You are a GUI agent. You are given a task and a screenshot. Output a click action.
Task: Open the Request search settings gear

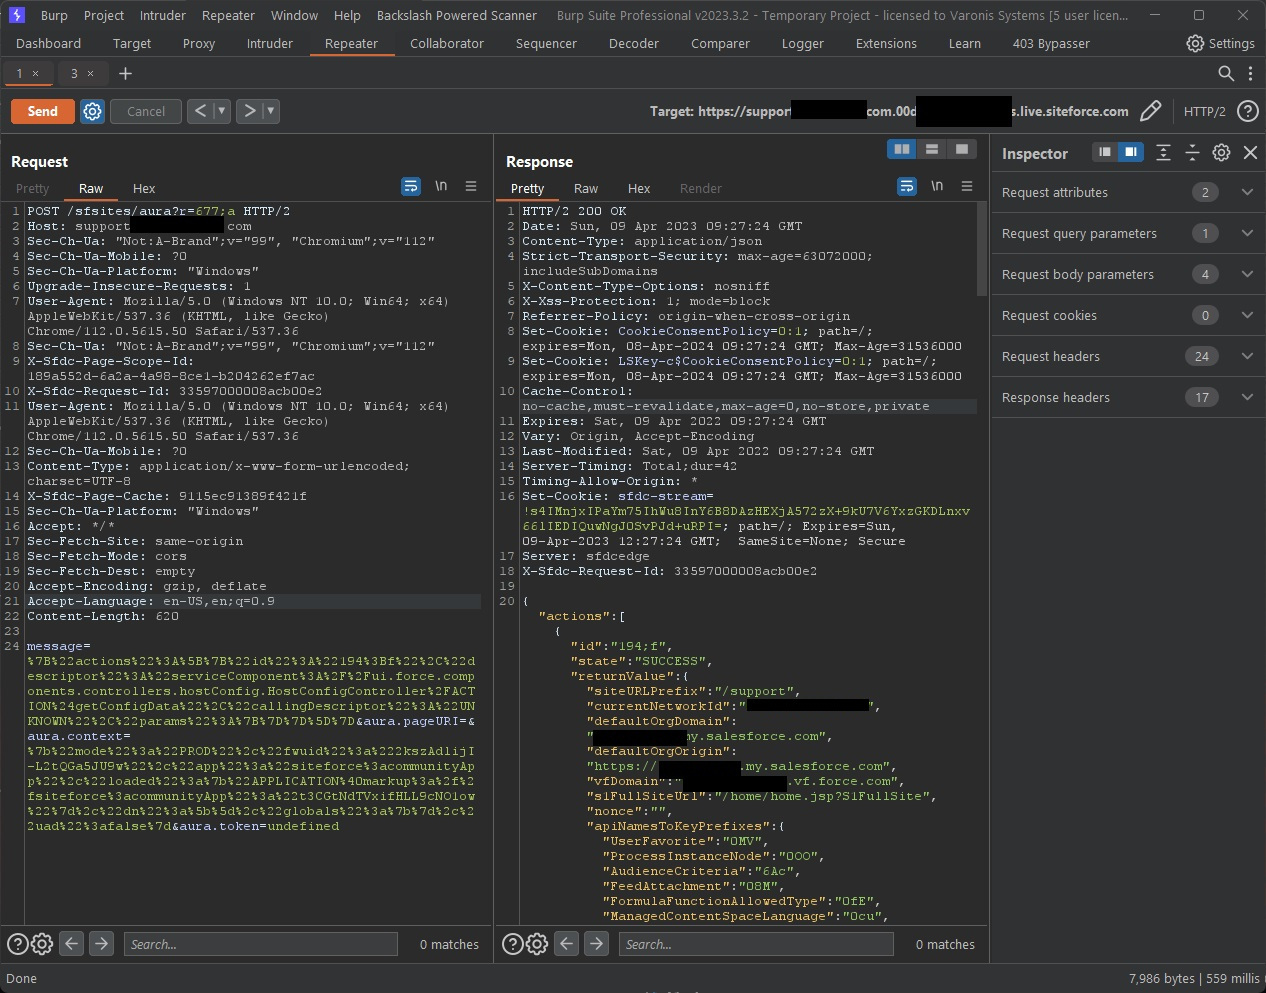(x=42, y=943)
